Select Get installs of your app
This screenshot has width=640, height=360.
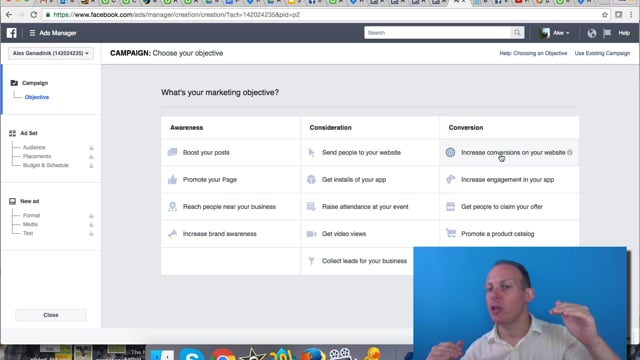(370, 180)
